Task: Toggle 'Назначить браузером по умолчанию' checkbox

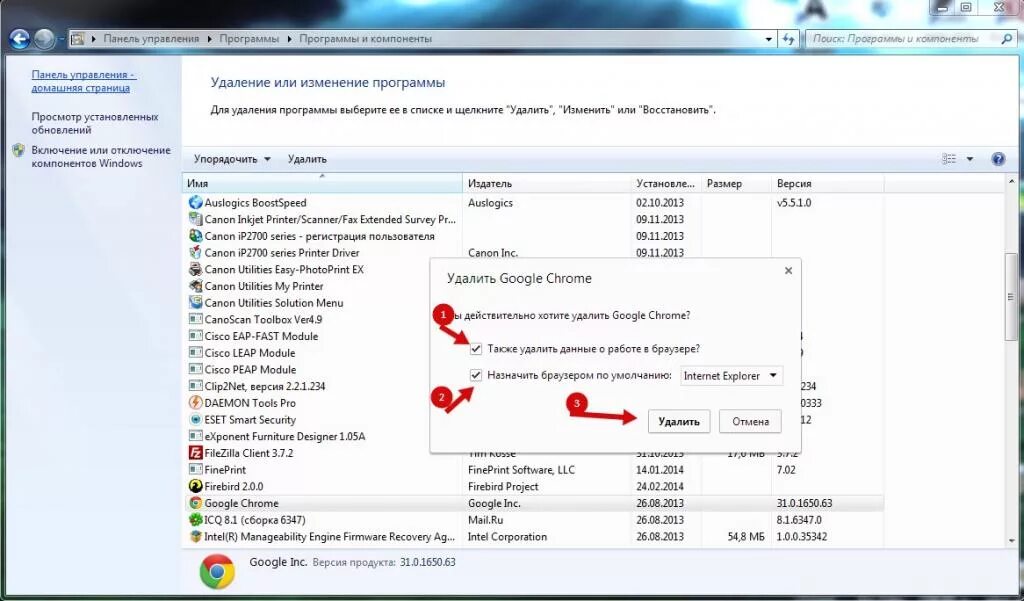Action: [475, 376]
